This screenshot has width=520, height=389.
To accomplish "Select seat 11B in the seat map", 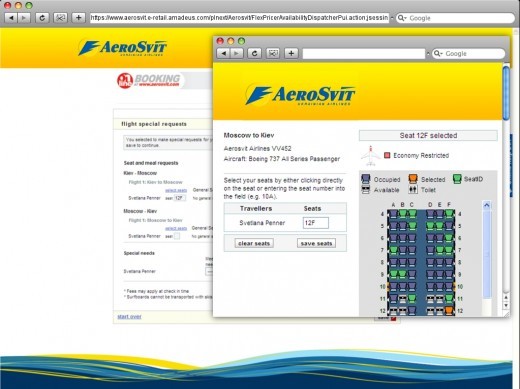I will pos(403,299).
